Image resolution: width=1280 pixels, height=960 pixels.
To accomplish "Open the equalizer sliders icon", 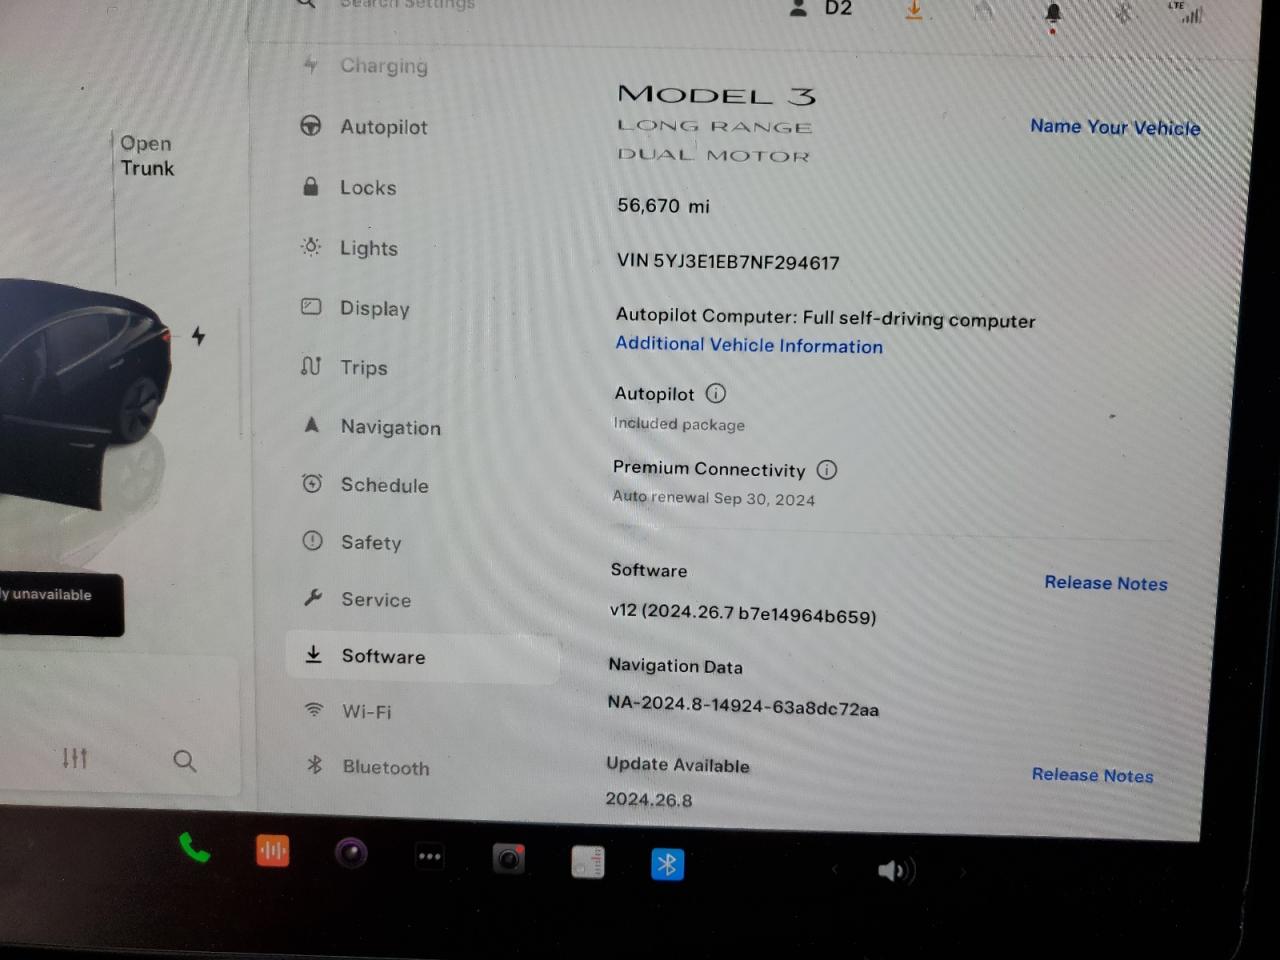I will click(75, 758).
